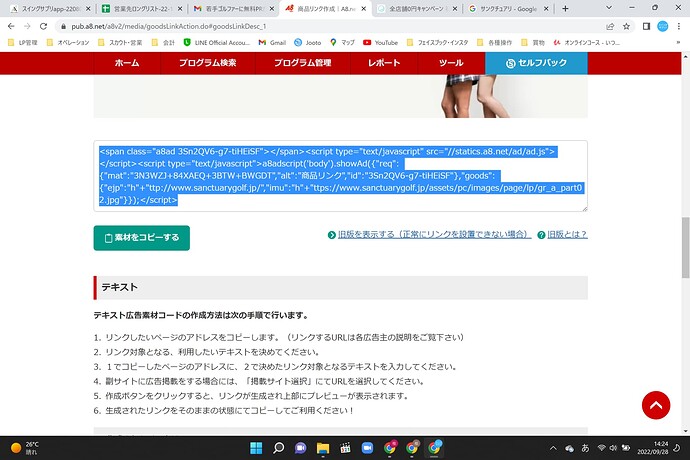Show hidden system tray icons chevron
690x460 pixels.
[553, 448]
